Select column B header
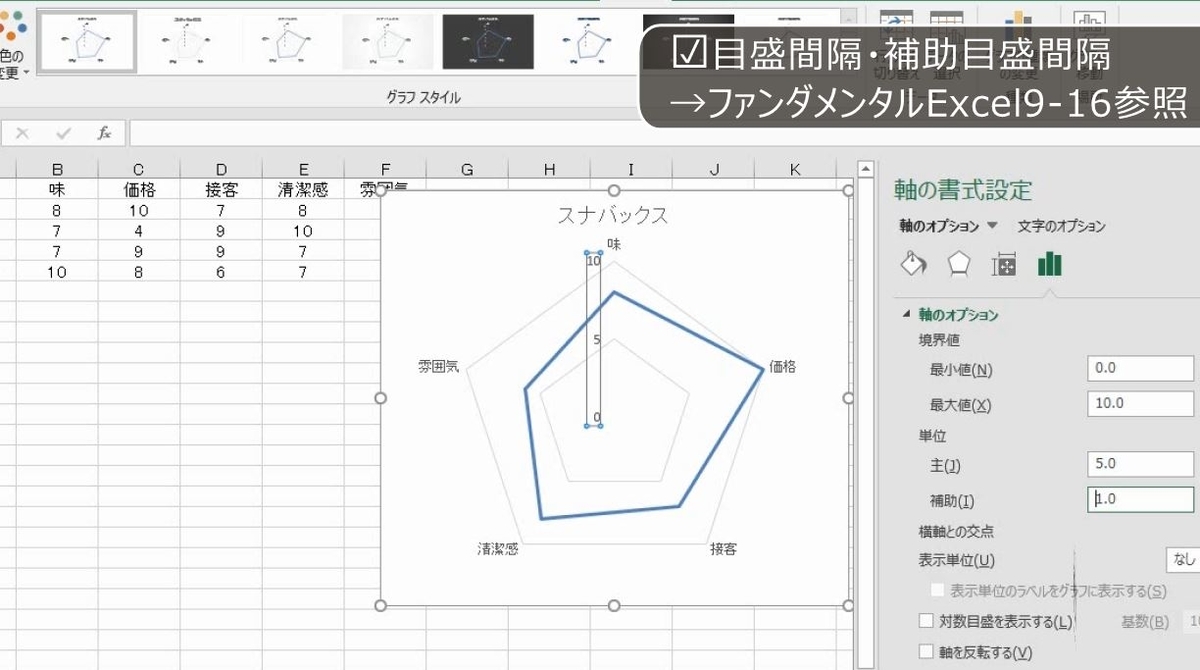 point(57,169)
